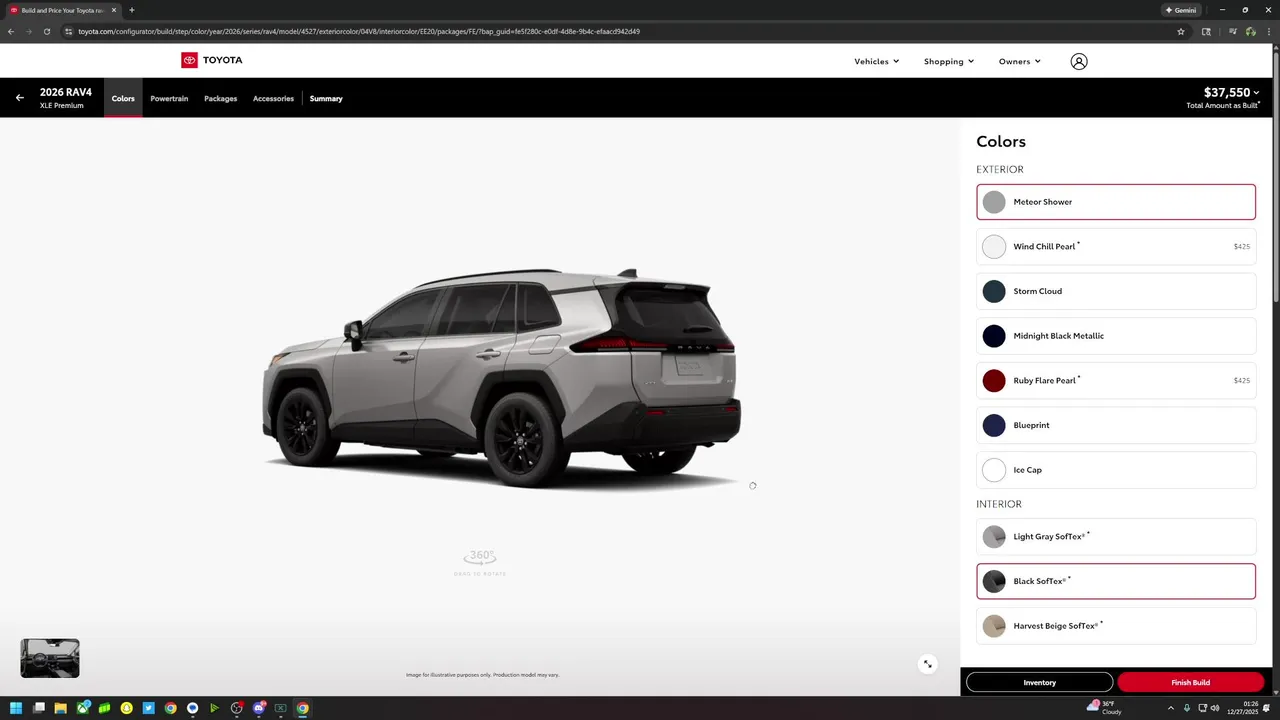Select Ruby Flare Pearl exterior color

[x=1116, y=380]
